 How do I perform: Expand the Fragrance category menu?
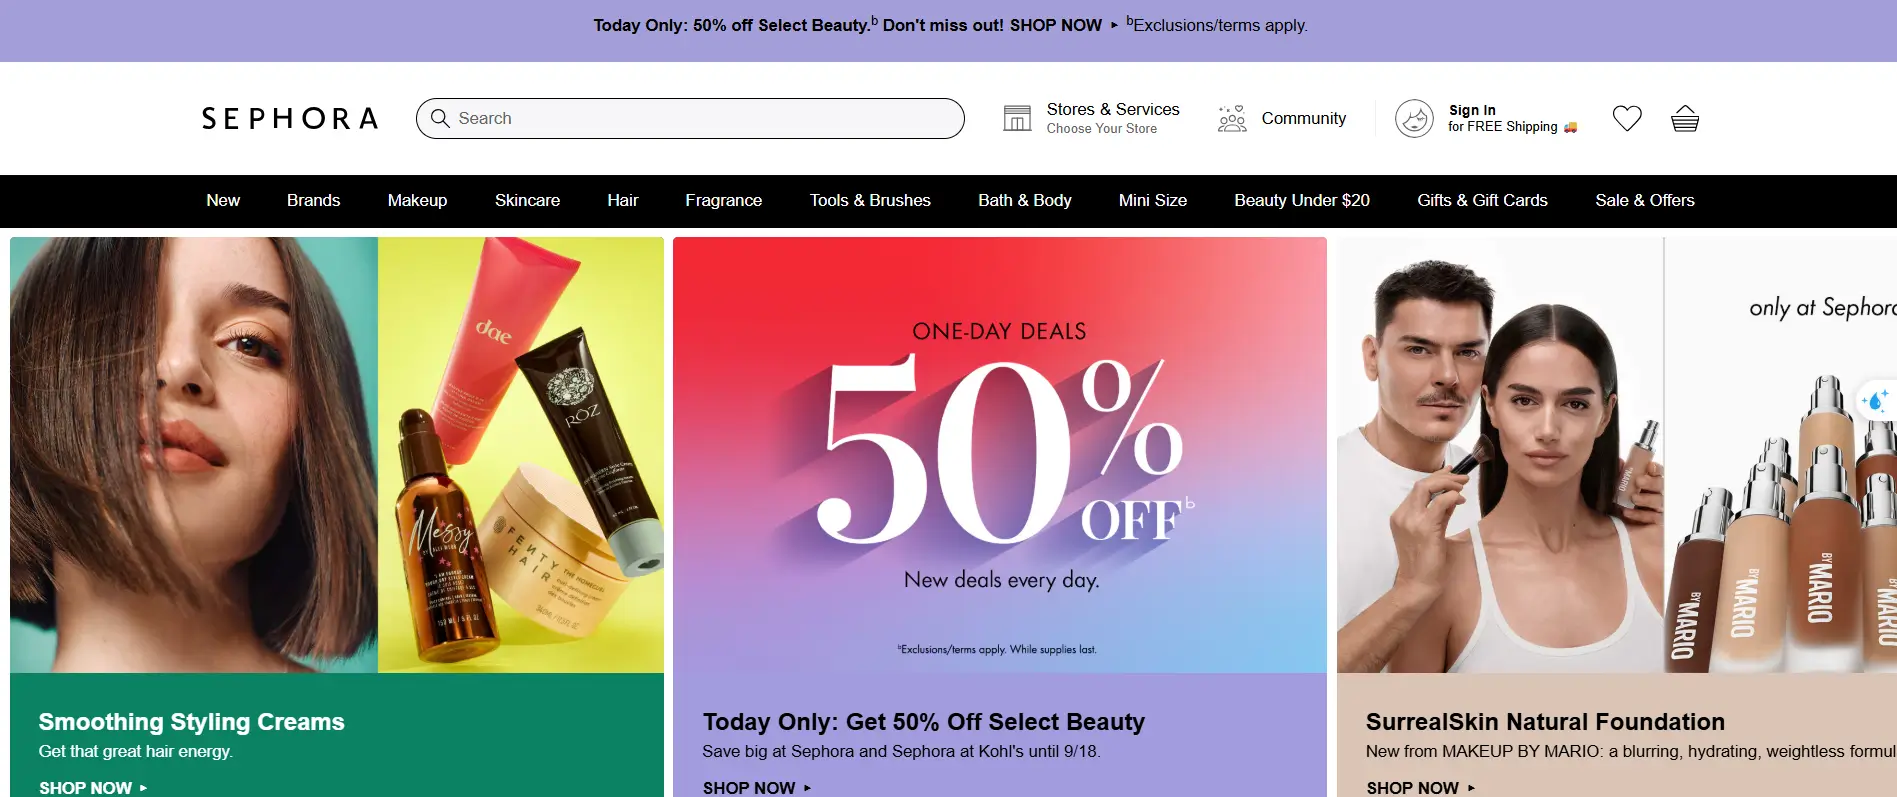[723, 200]
